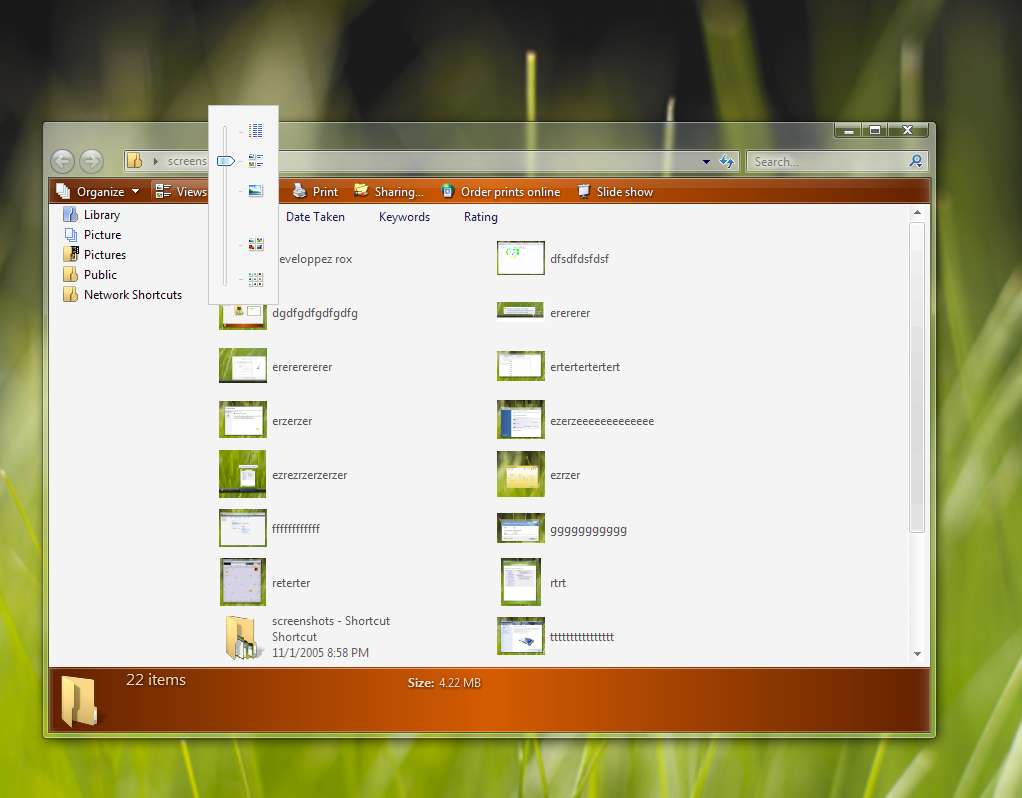Choose the single large picture view icon
Viewport: 1022px width, 798px height.
tap(256, 191)
